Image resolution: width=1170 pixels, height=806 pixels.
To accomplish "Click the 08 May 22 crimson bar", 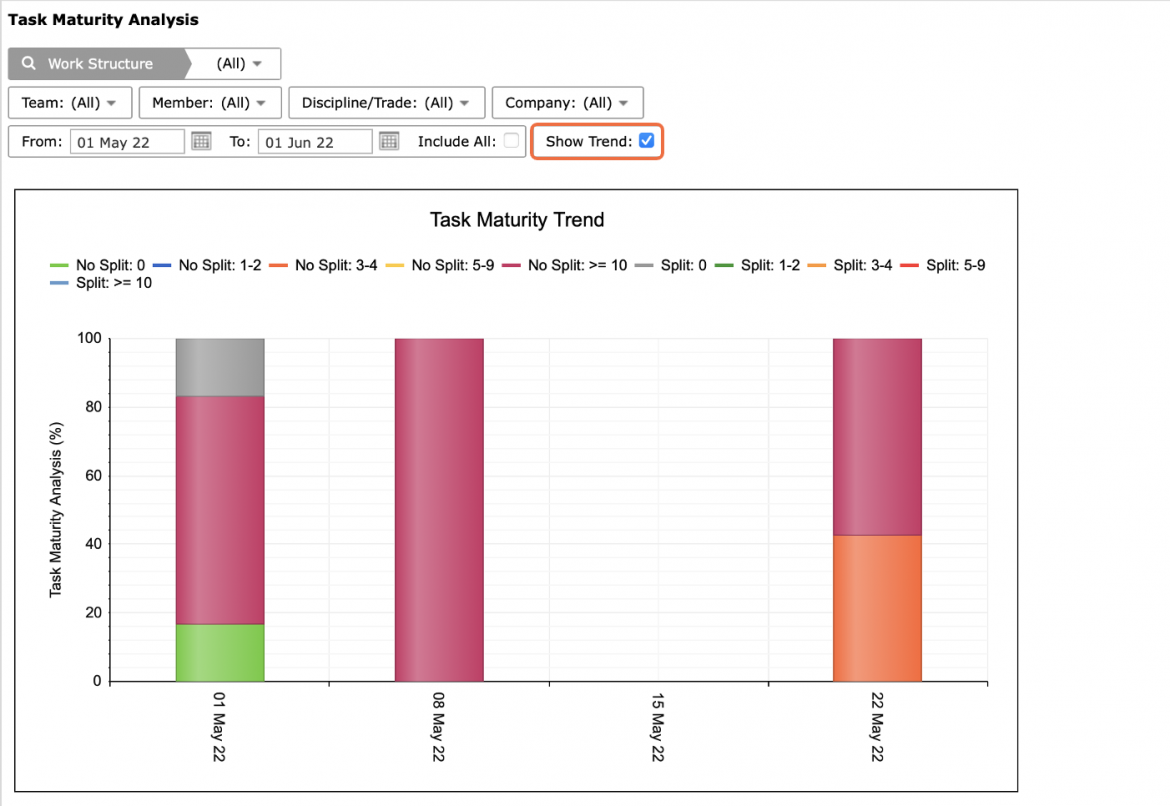I will (x=439, y=510).
